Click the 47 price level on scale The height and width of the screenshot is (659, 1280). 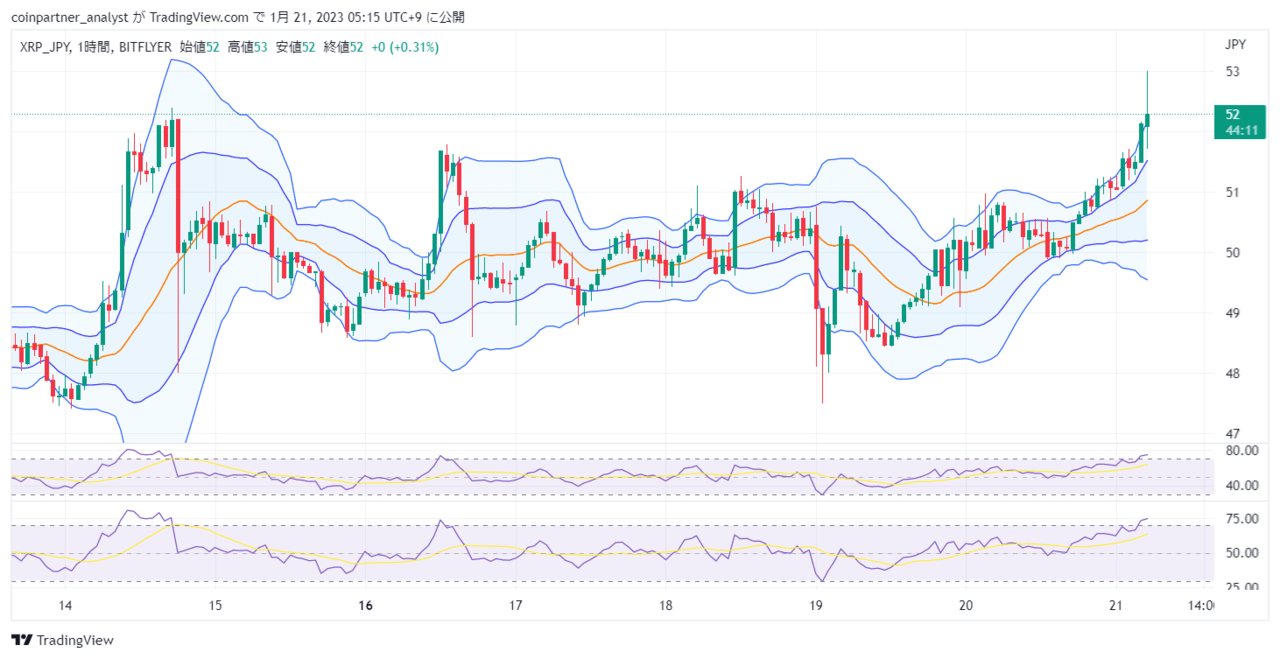1232,434
